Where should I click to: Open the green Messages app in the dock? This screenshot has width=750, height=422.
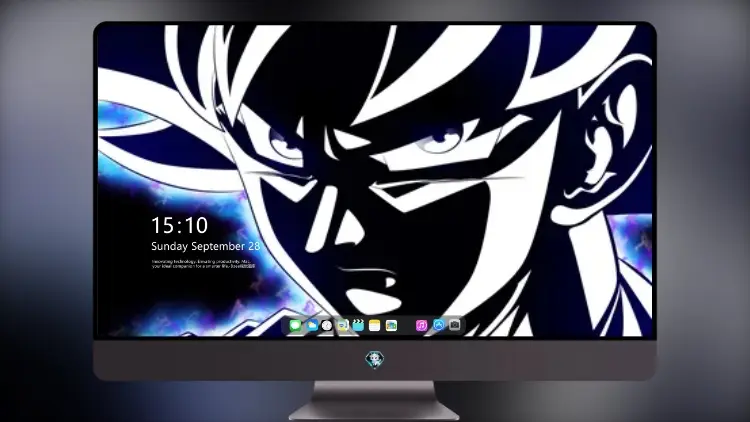click(x=296, y=326)
